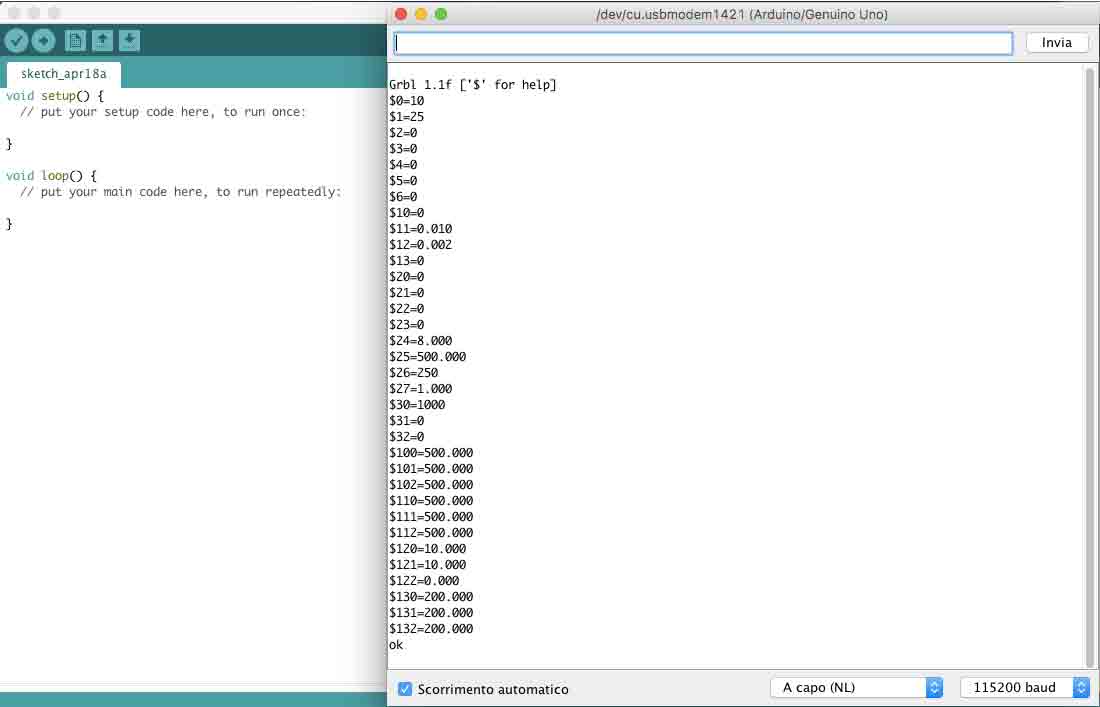This screenshot has height=707, width=1100.
Task: Click the $120=10.000 setting line
Action: click(428, 549)
